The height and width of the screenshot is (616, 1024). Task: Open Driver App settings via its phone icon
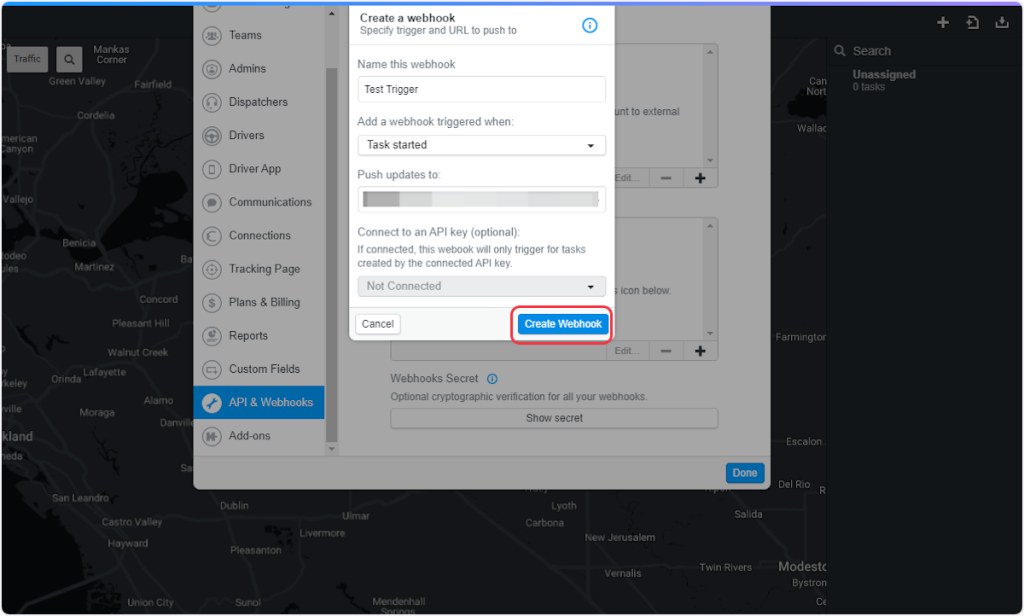pyautogui.click(x=211, y=169)
